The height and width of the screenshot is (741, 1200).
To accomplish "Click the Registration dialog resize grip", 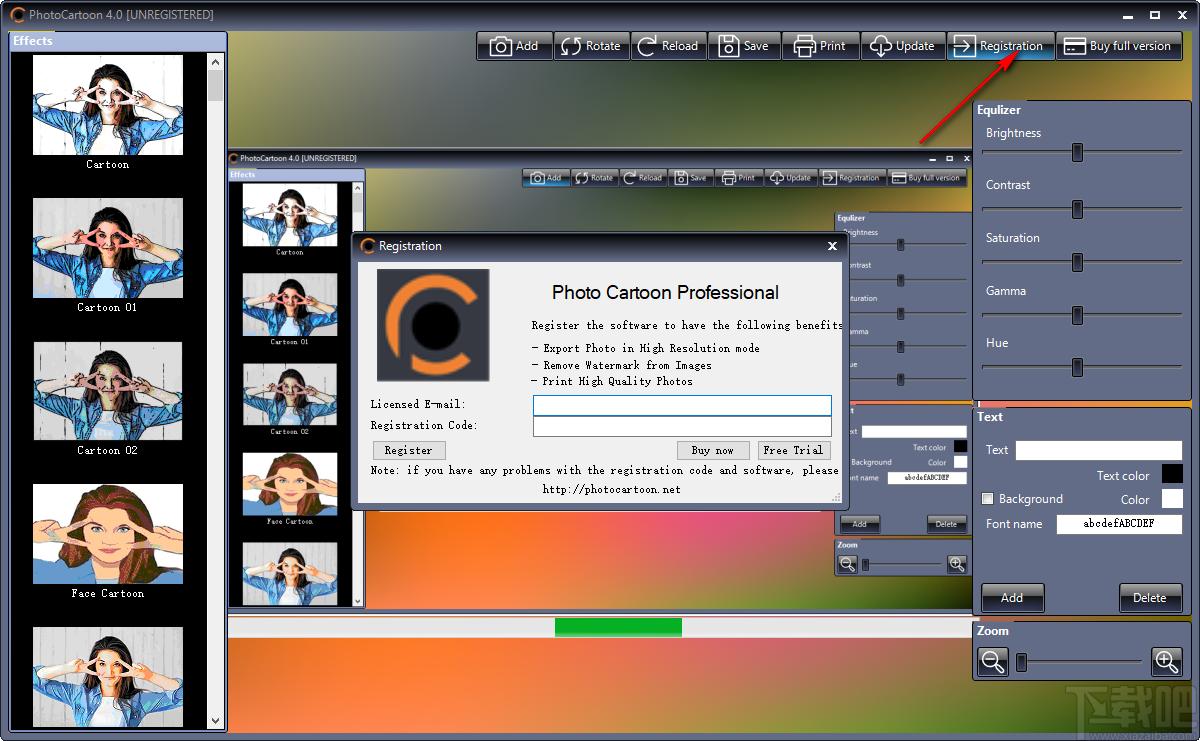I will point(836,497).
